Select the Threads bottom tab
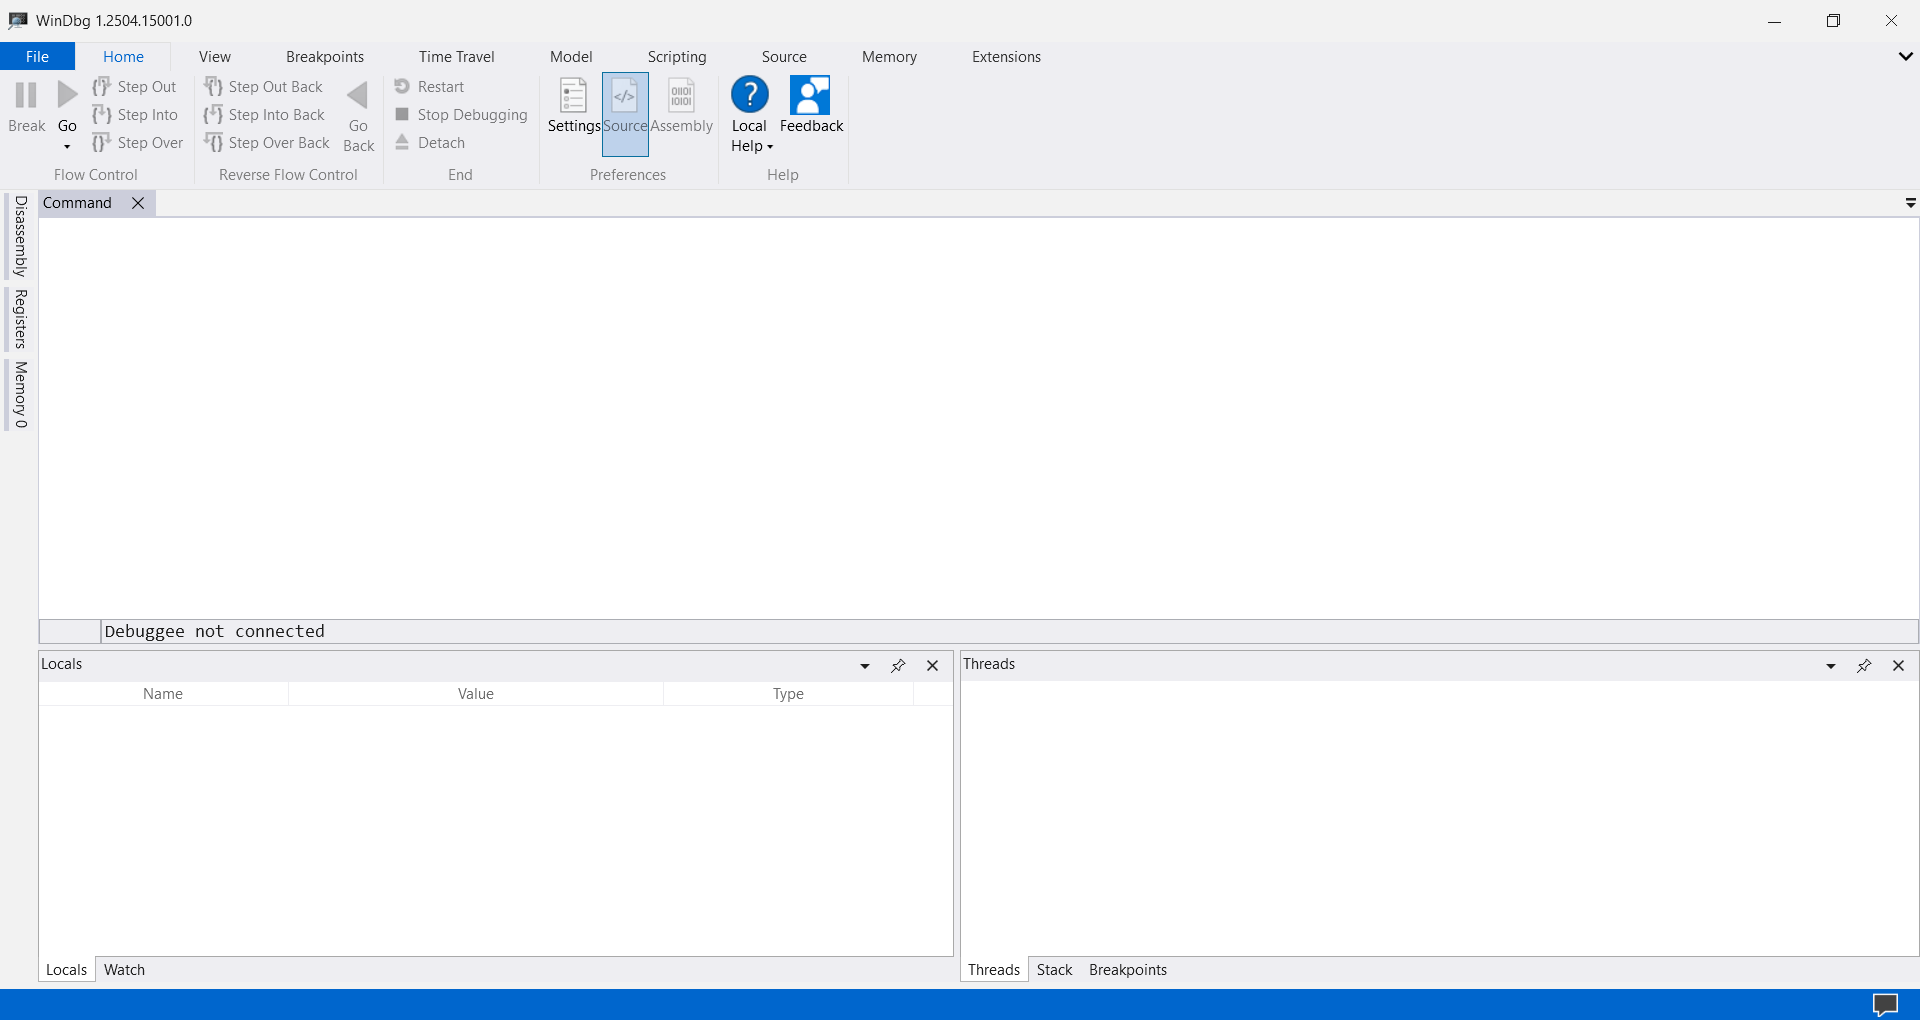The image size is (1920, 1020). (994, 970)
